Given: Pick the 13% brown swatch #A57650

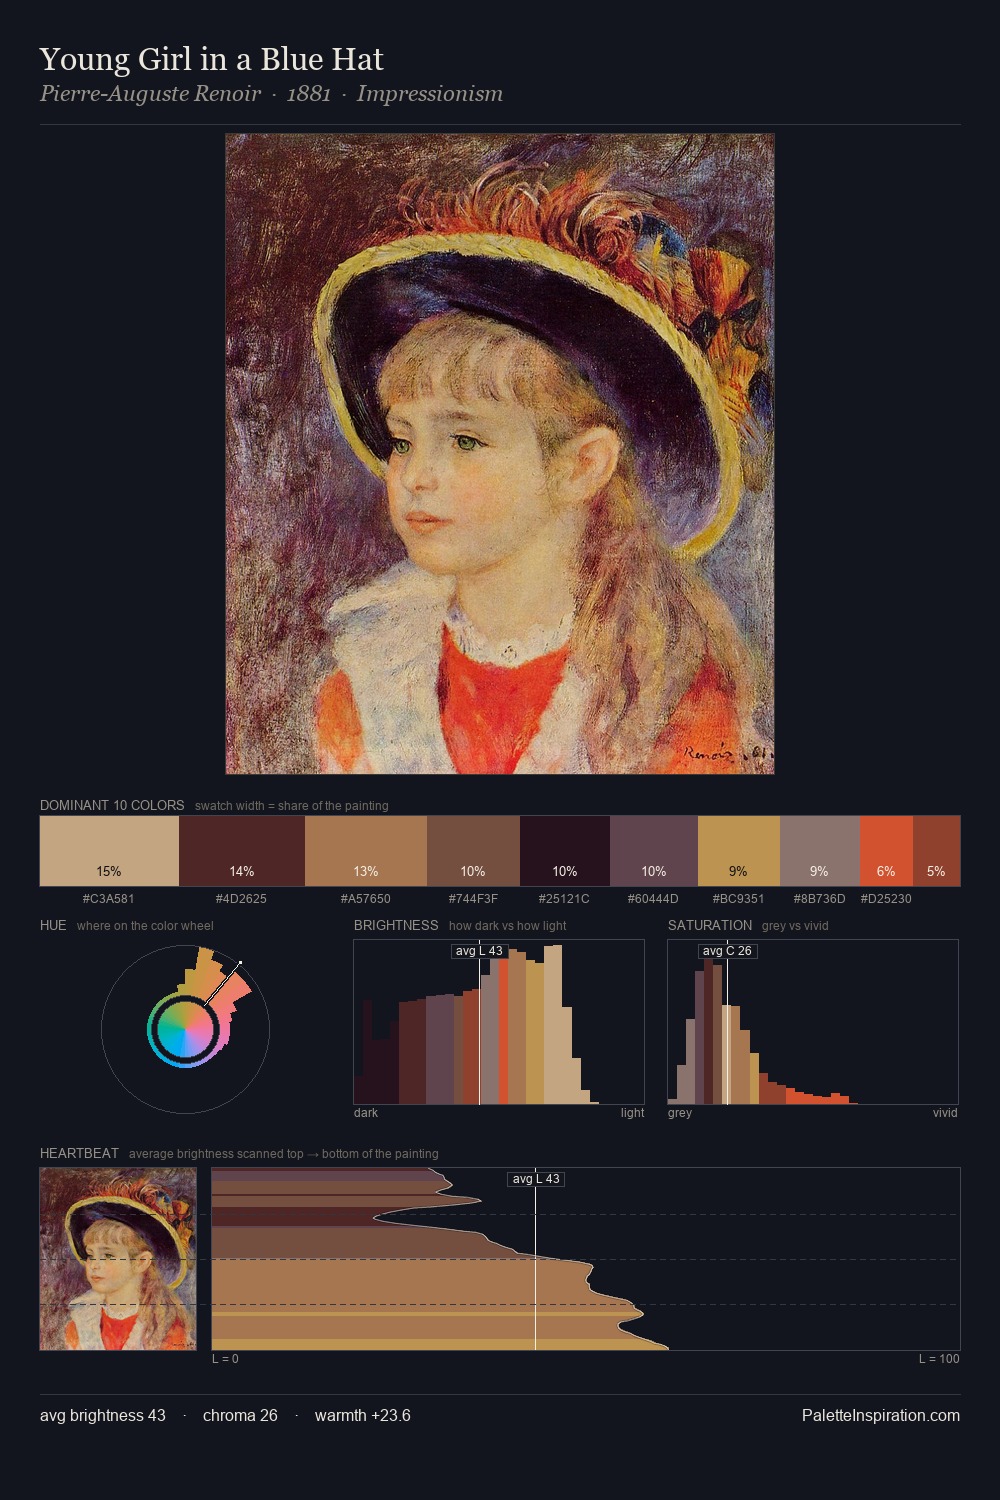Looking at the screenshot, I should (366, 851).
